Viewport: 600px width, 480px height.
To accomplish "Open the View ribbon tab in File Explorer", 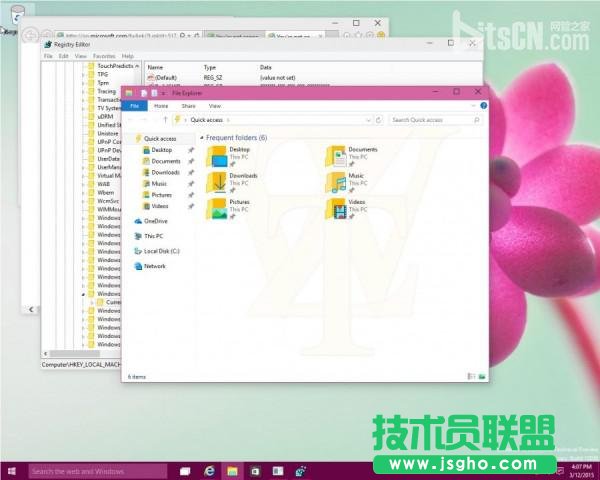I will pos(215,106).
